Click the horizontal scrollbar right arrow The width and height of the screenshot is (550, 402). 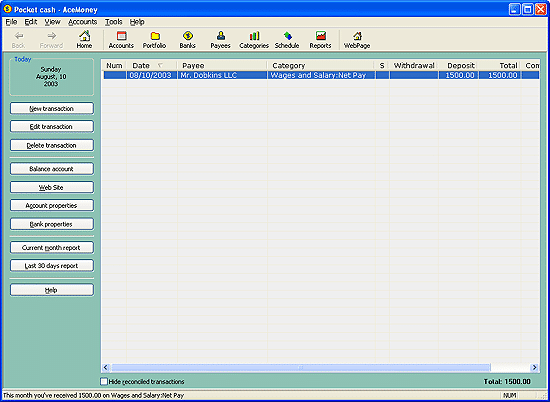point(534,367)
